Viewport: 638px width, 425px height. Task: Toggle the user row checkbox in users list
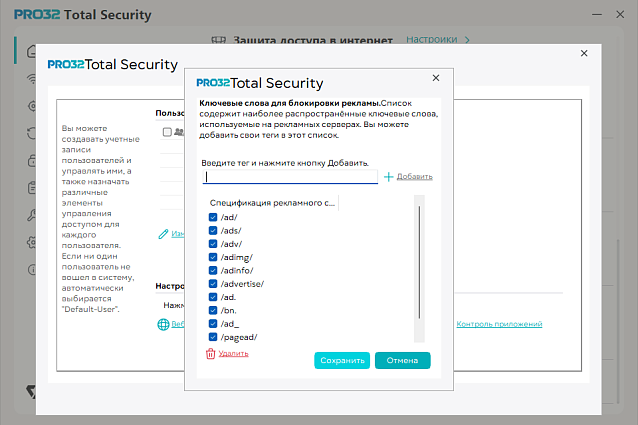coord(167,132)
